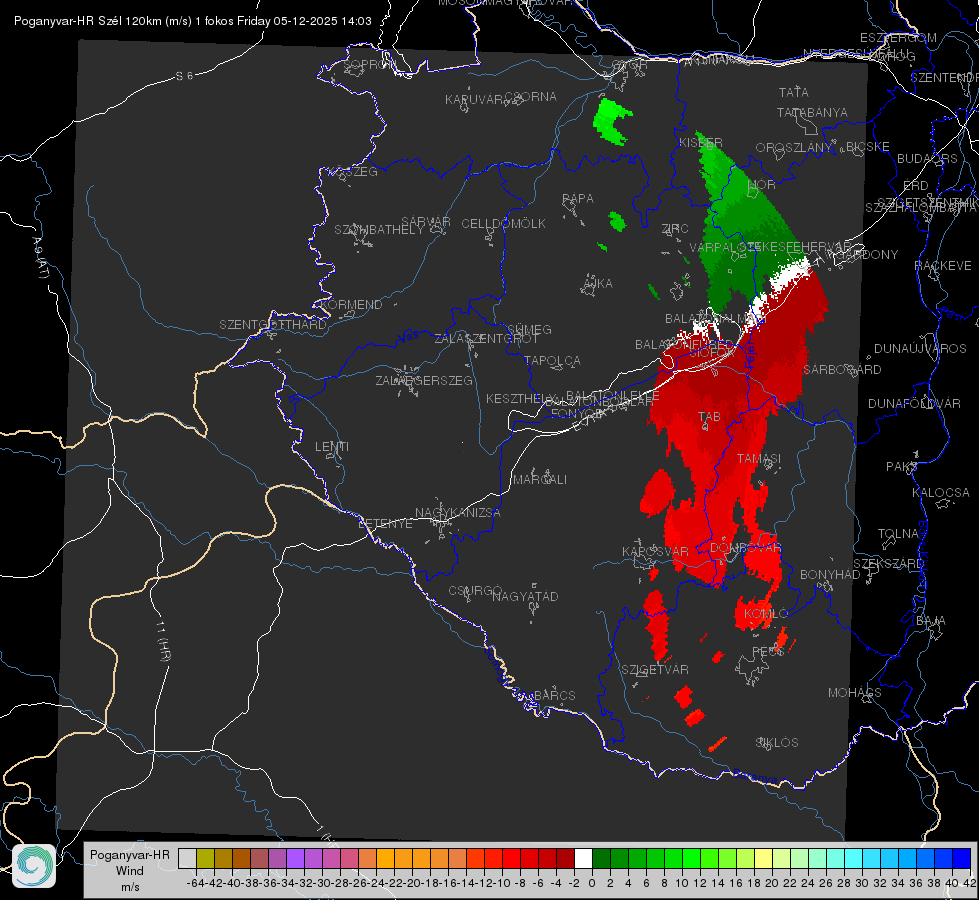Screen dimensions: 979x900
Task: Select the BARCS town label
Action: (x=555, y=695)
